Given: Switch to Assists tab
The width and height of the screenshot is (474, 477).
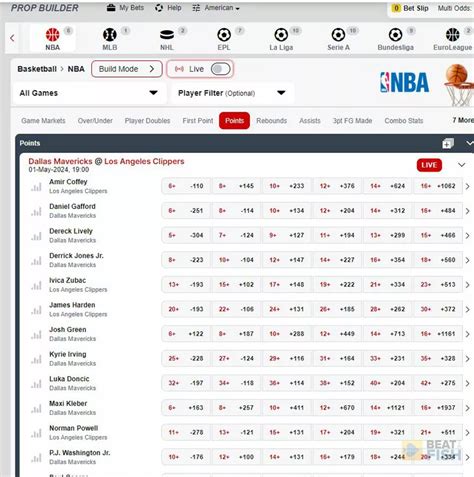Looking at the screenshot, I should coord(310,121).
